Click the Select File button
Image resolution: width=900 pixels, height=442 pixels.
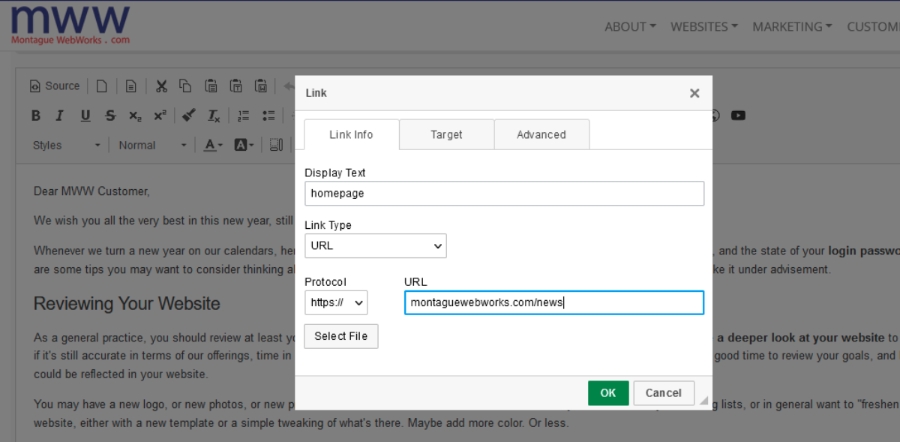341,336
